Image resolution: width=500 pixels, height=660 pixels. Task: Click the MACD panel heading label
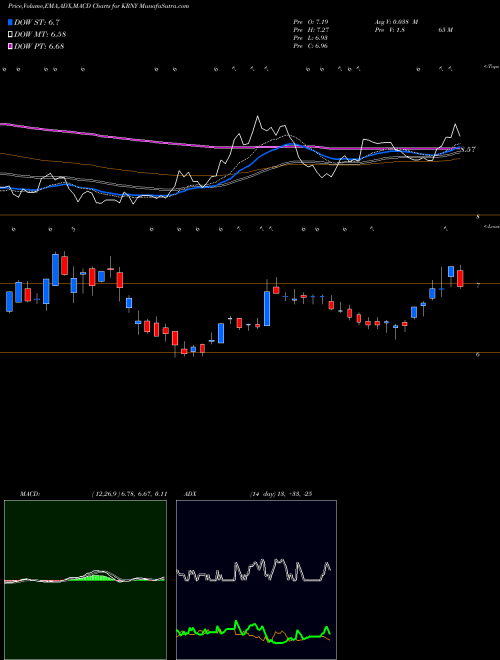pyautogui.click(x=29, y=493)
